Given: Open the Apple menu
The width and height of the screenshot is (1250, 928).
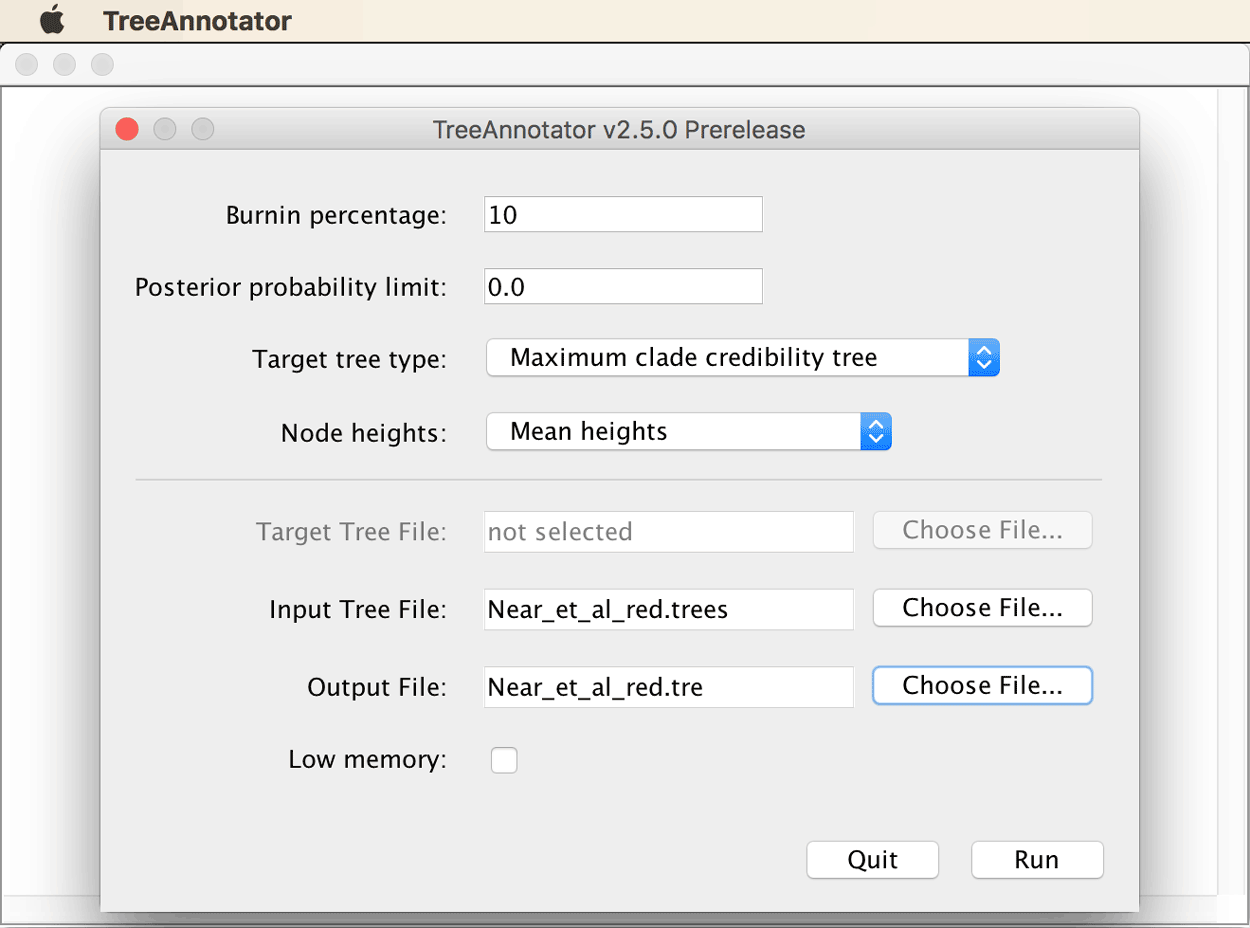Looking at the screenshot, I should (x=52, y=20).
